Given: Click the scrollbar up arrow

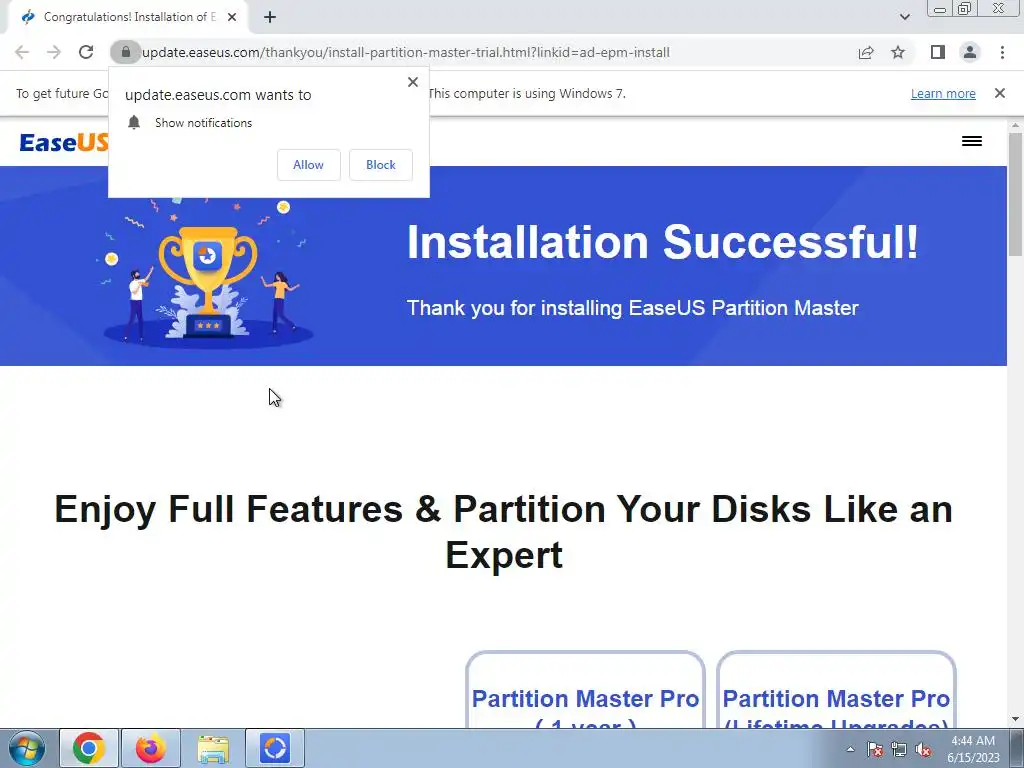Looking at the screenshot, I should tap(1015, 125).
